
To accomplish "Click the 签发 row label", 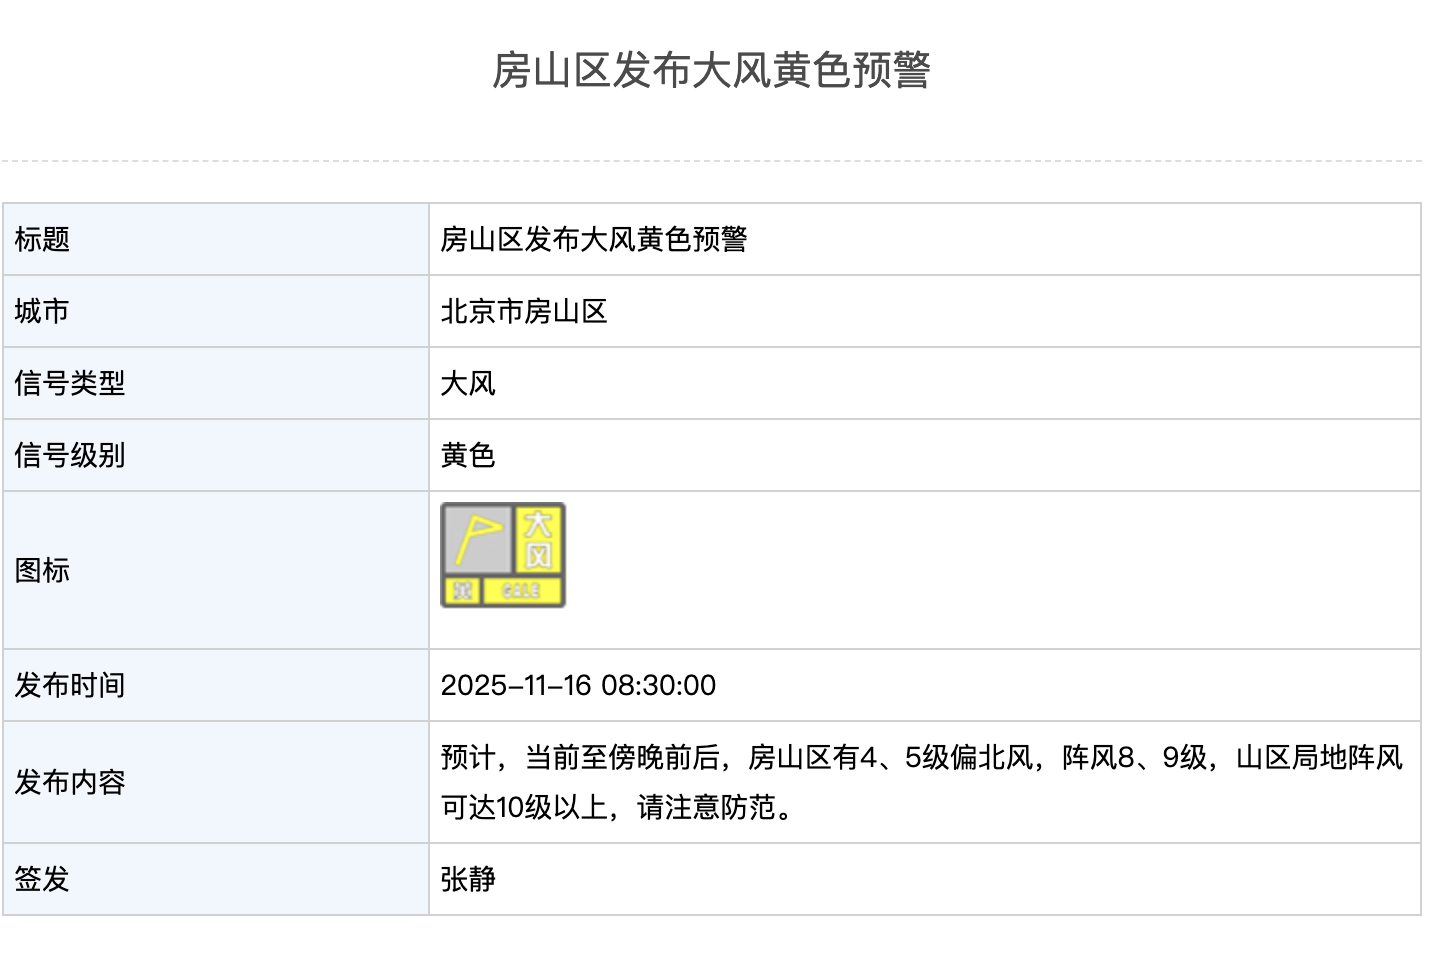I will [42, 880].
